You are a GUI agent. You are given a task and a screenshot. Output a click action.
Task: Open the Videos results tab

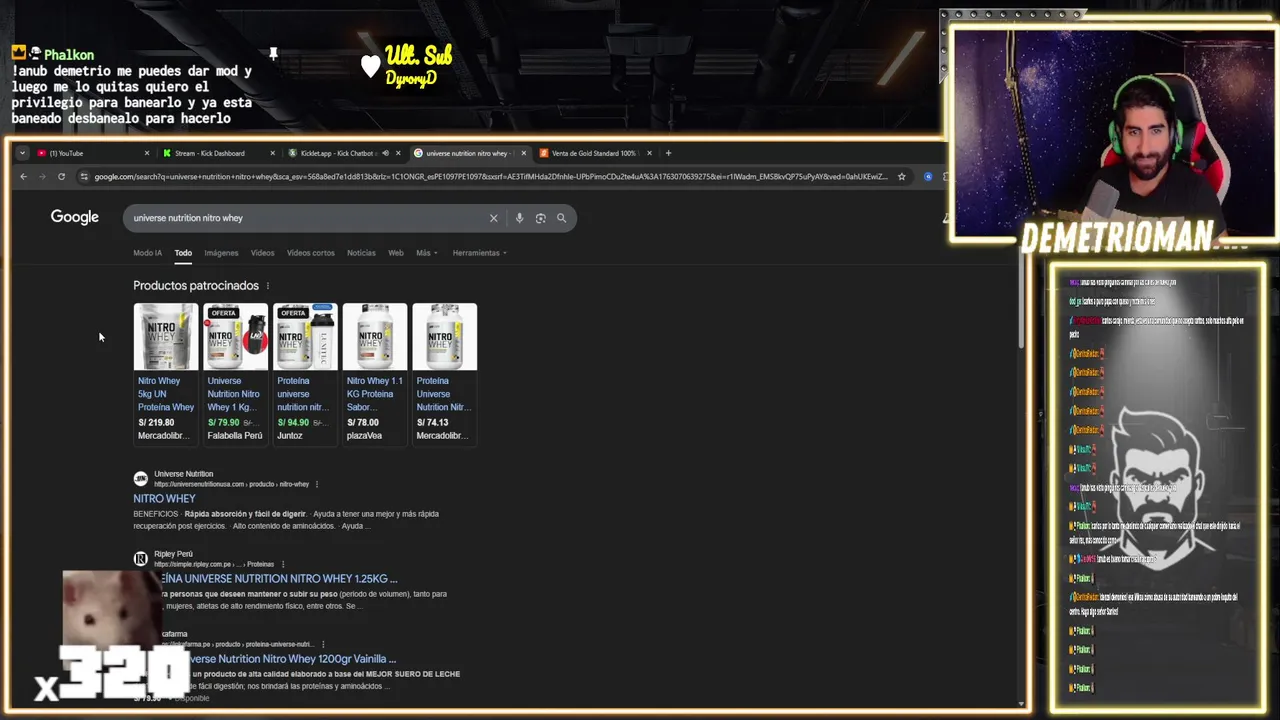[262, 253]
